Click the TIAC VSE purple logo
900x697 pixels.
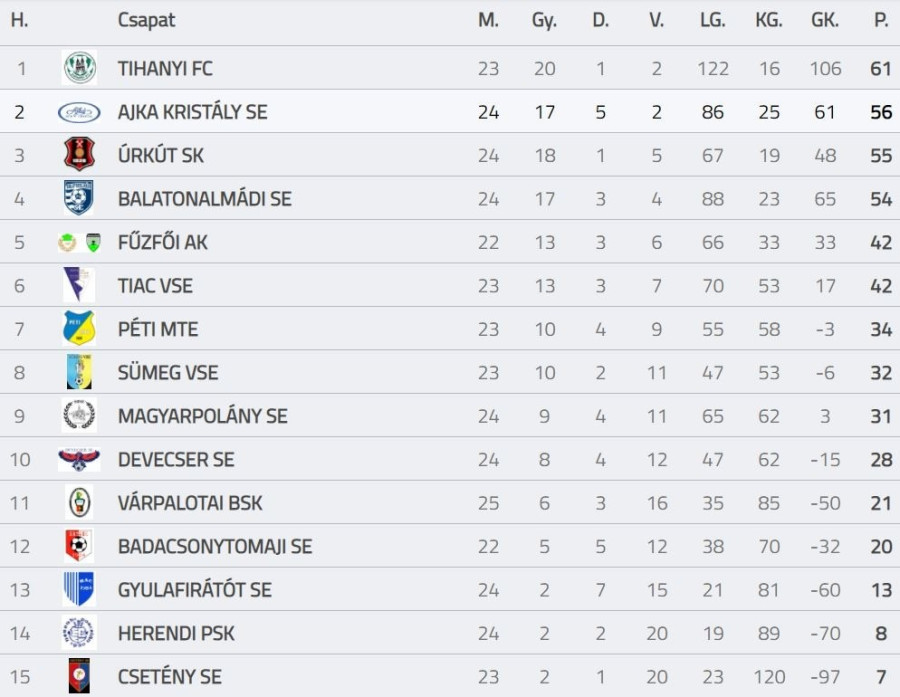tap(79, 285)
